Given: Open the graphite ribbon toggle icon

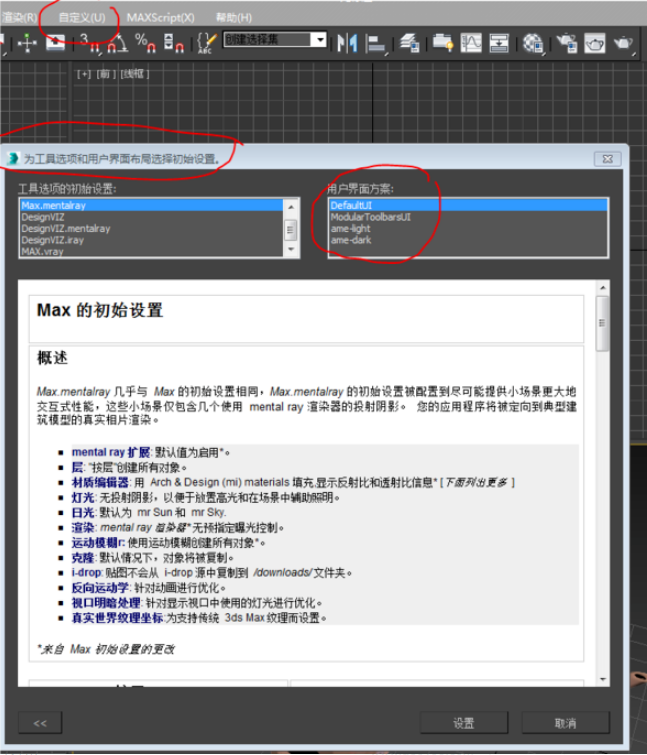Looking at the screenshot, I should pos(442,43).
